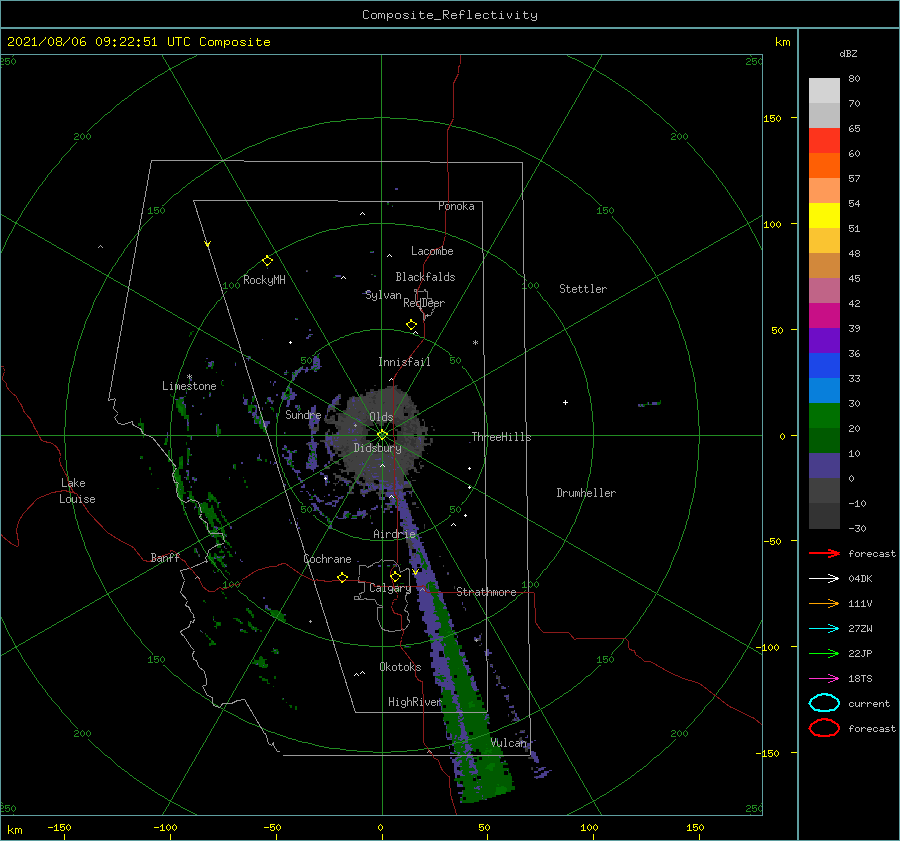Select the magenta 42 dBZ color swatch
The height and width of the screenshot is (841, 900).
(824, 315)
